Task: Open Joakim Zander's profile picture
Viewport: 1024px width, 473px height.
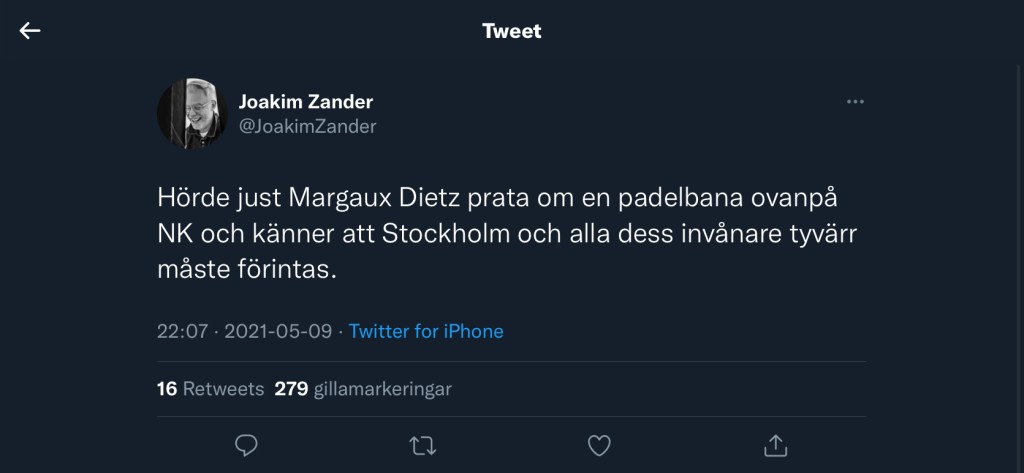Action: point(192,114)
